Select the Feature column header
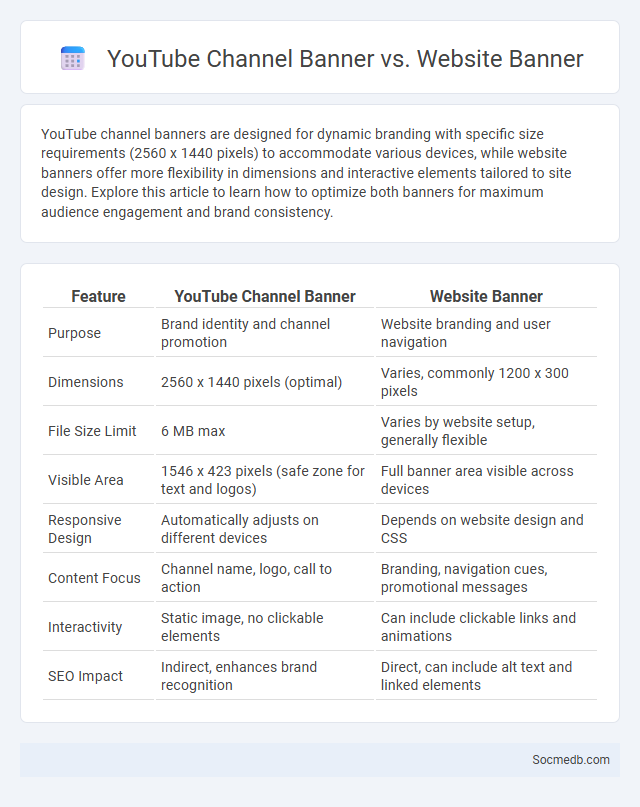This screenshot has height=807, width=640. [x=98, y=296]
